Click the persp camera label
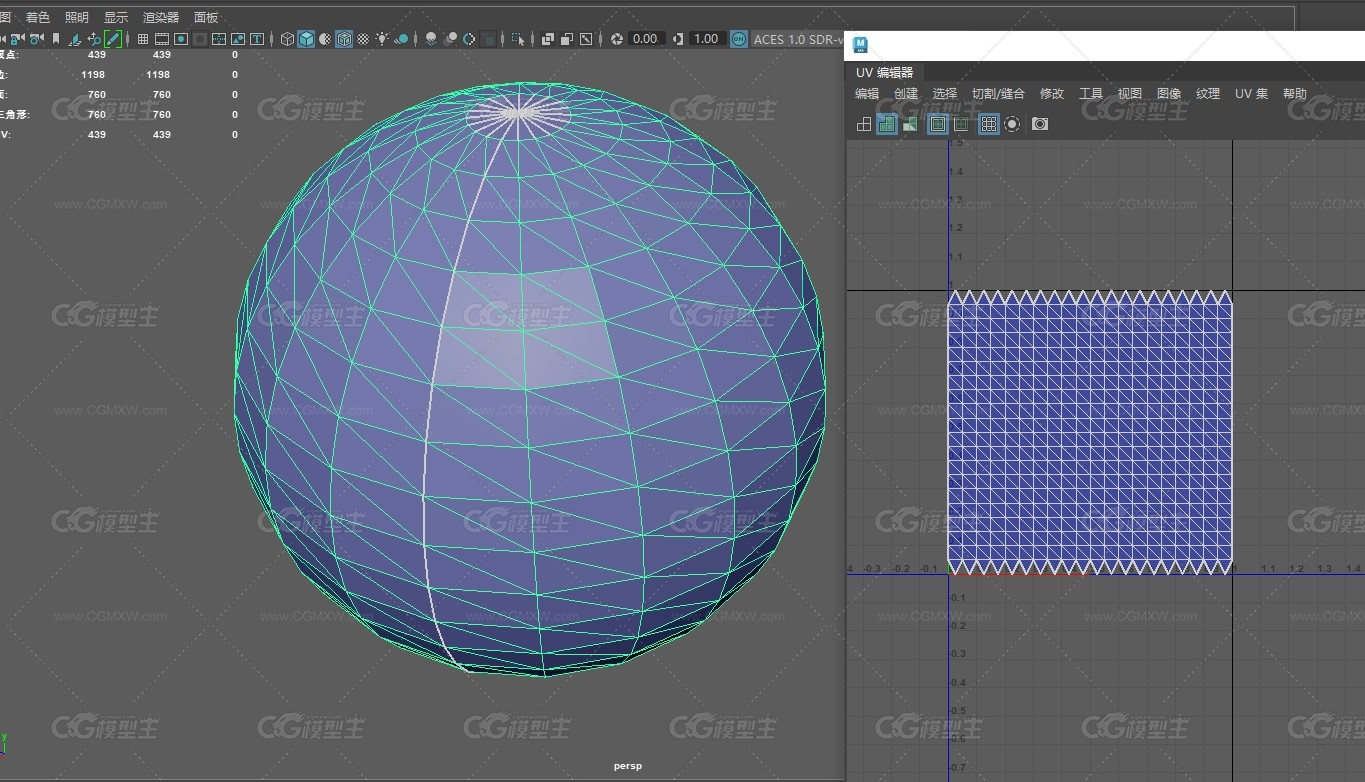The height and width of the screenshot is (782, 1365). click(628, 766)
